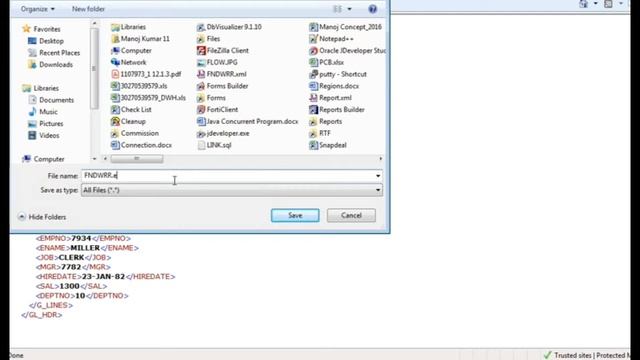Select the Notepad++ shortcut icon

coord(313,39)
